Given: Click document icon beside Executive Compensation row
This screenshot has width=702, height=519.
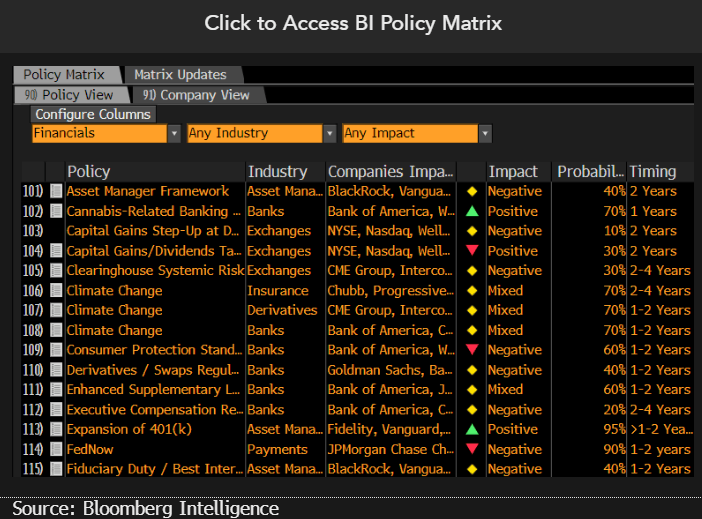Looking at the screenshot, I should click(x=56, y=410).
